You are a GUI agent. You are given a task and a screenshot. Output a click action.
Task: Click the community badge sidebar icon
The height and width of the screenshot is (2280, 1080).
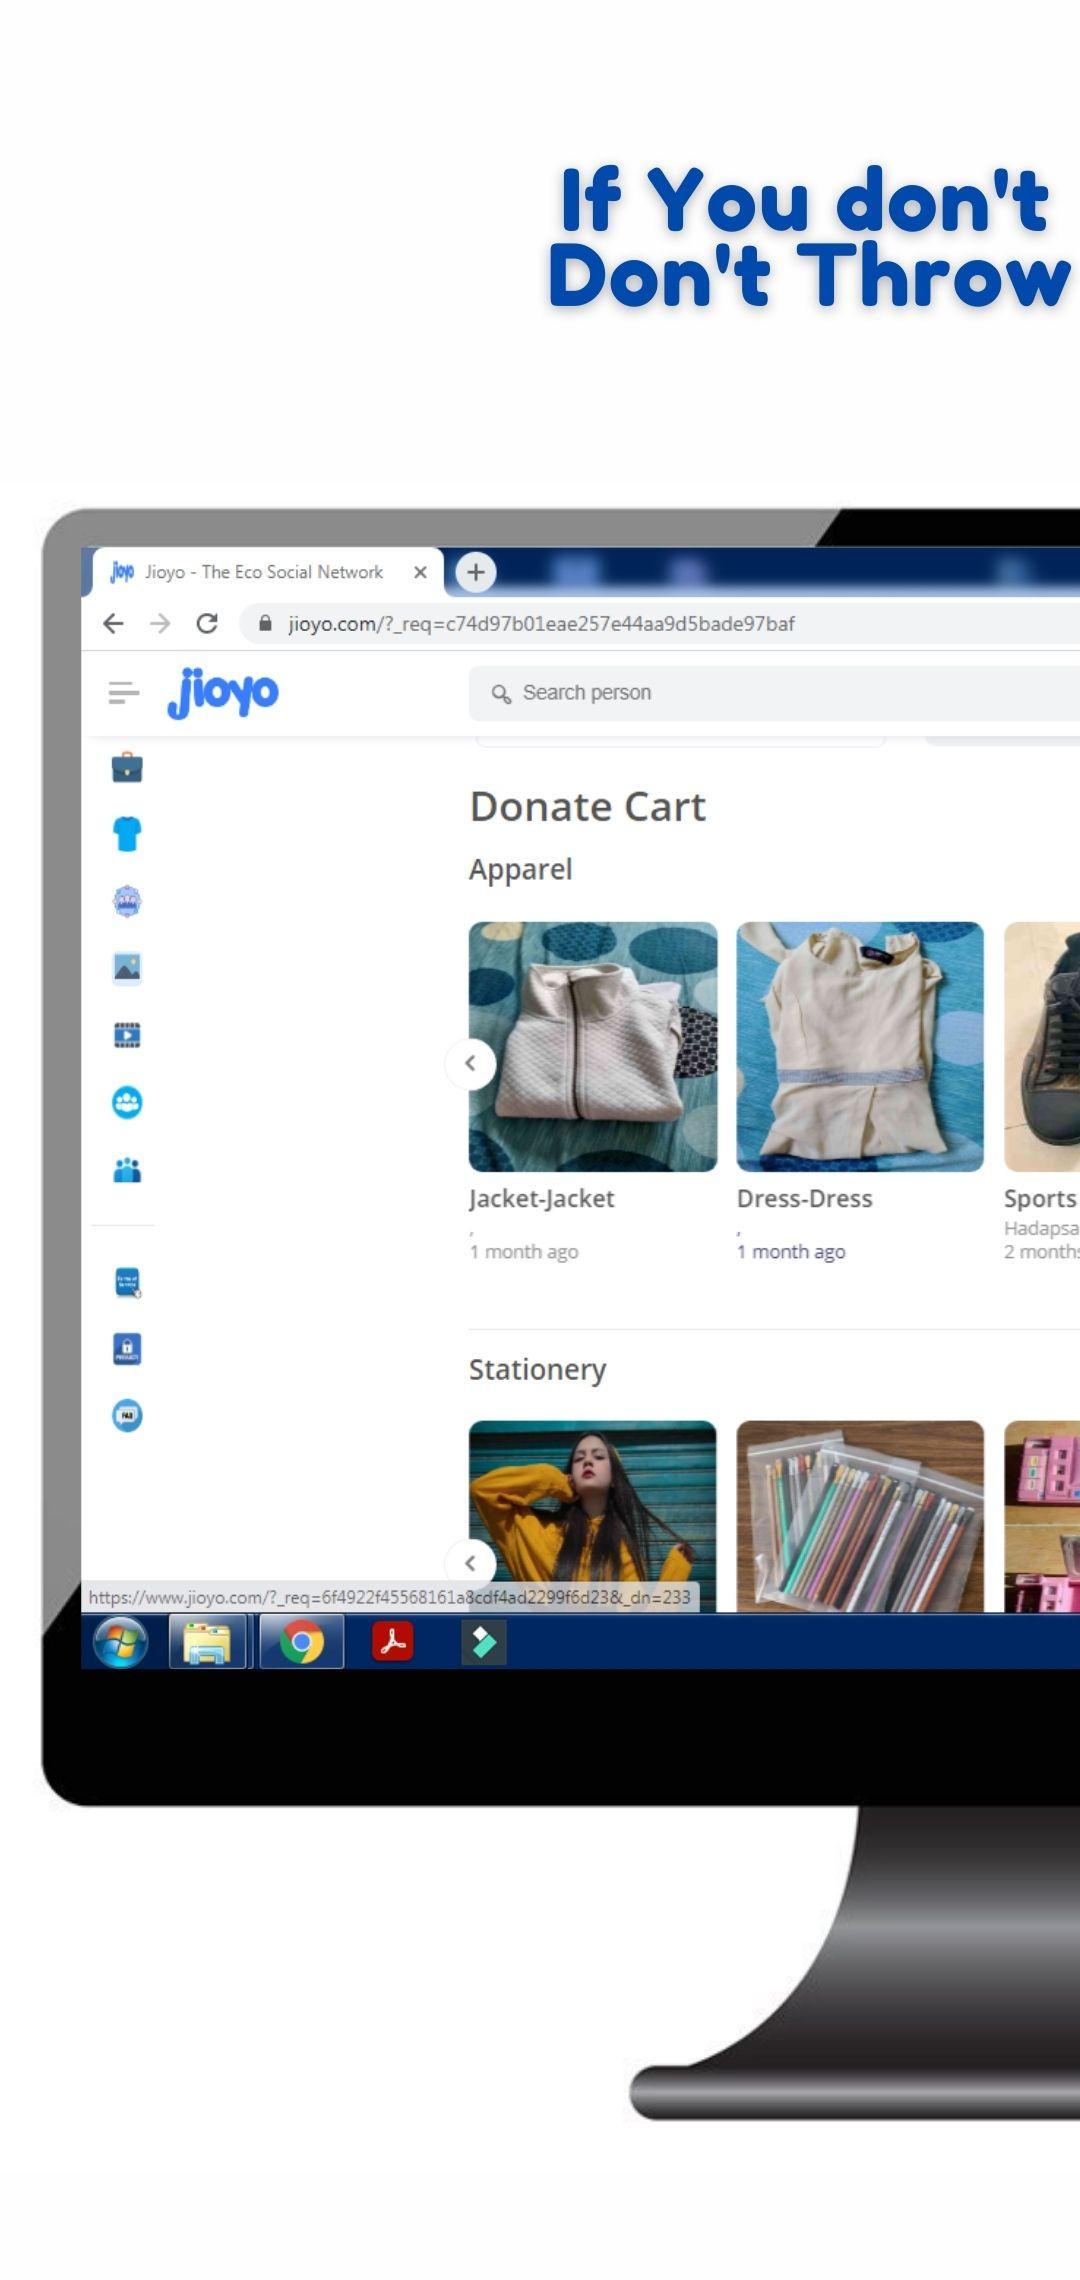click(x=127, y=901)
